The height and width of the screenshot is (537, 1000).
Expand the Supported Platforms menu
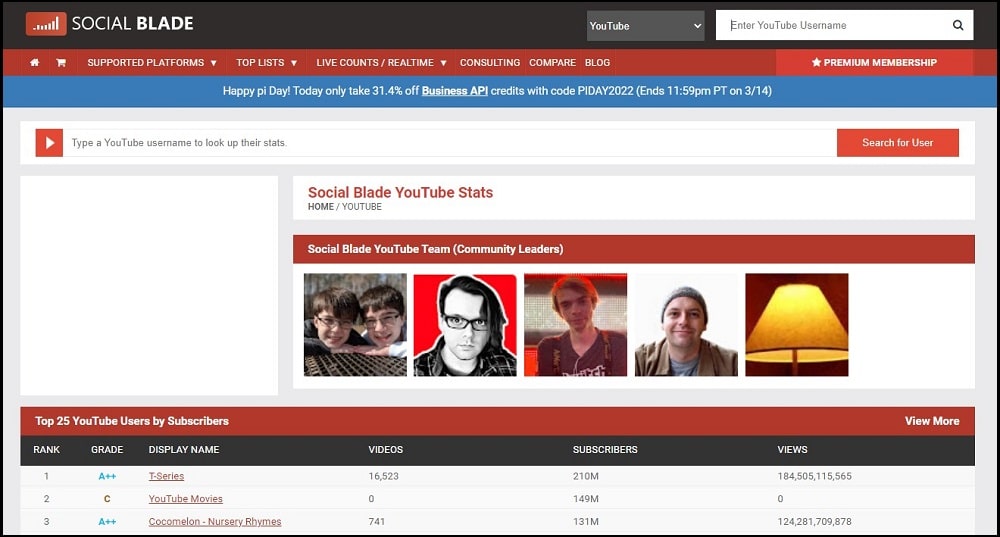coord(152,63)
